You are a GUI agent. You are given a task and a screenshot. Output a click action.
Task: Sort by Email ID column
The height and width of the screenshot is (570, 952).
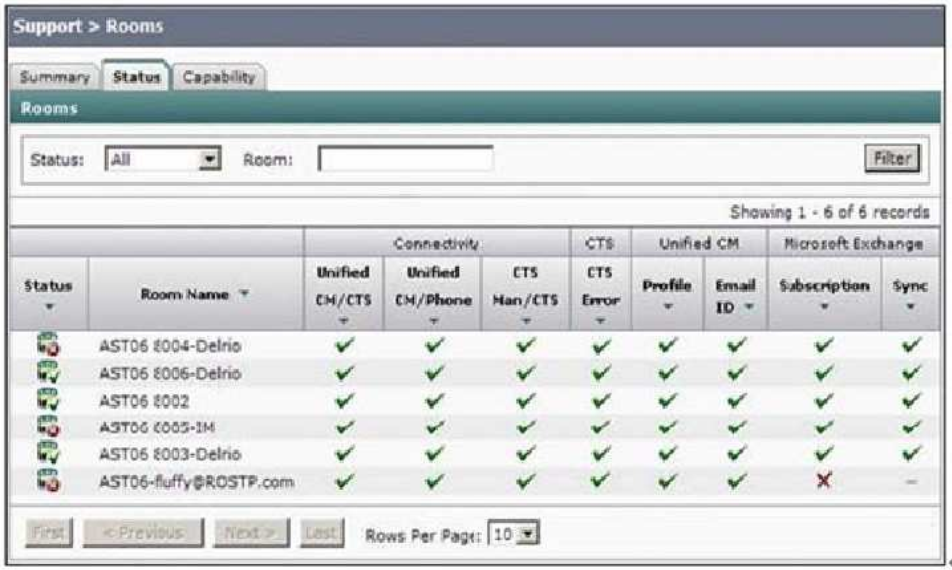coord(749,307)
